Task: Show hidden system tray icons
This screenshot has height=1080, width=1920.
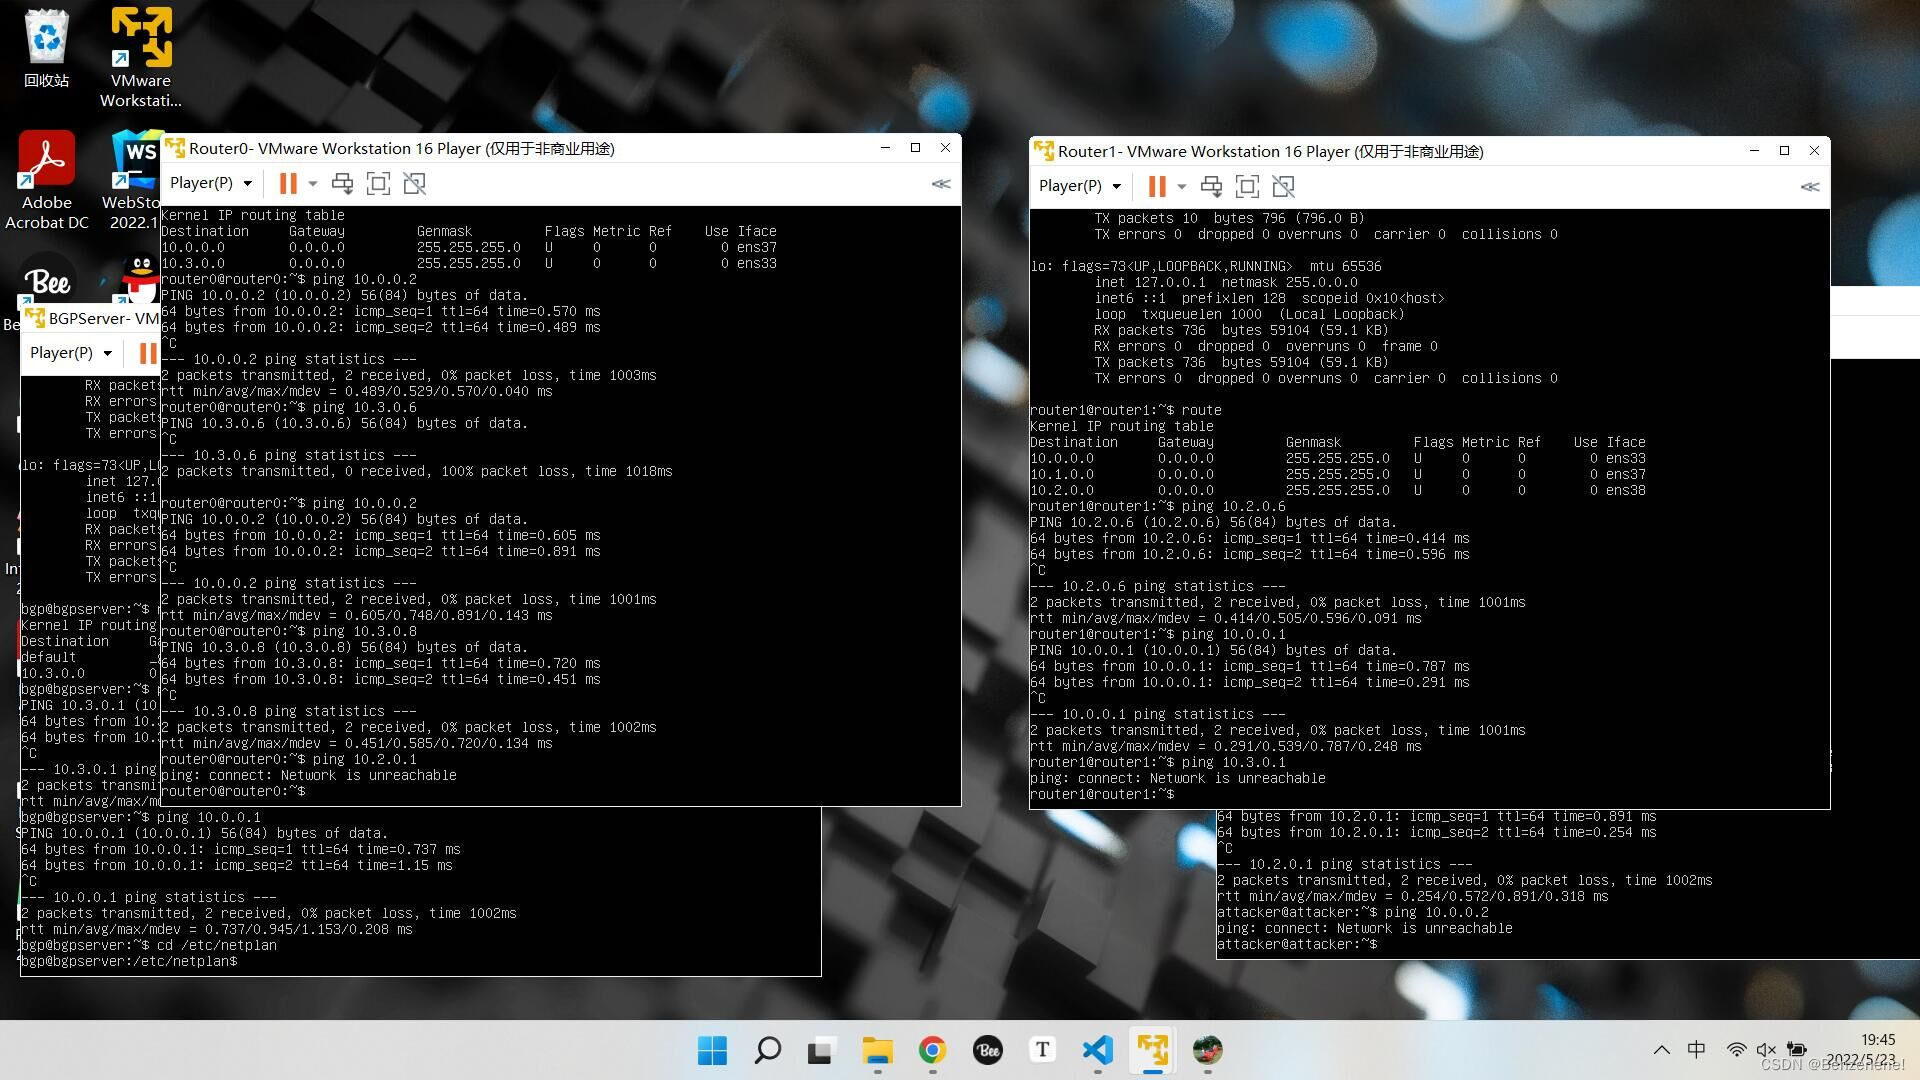Action: (x=1661, y=1050)
